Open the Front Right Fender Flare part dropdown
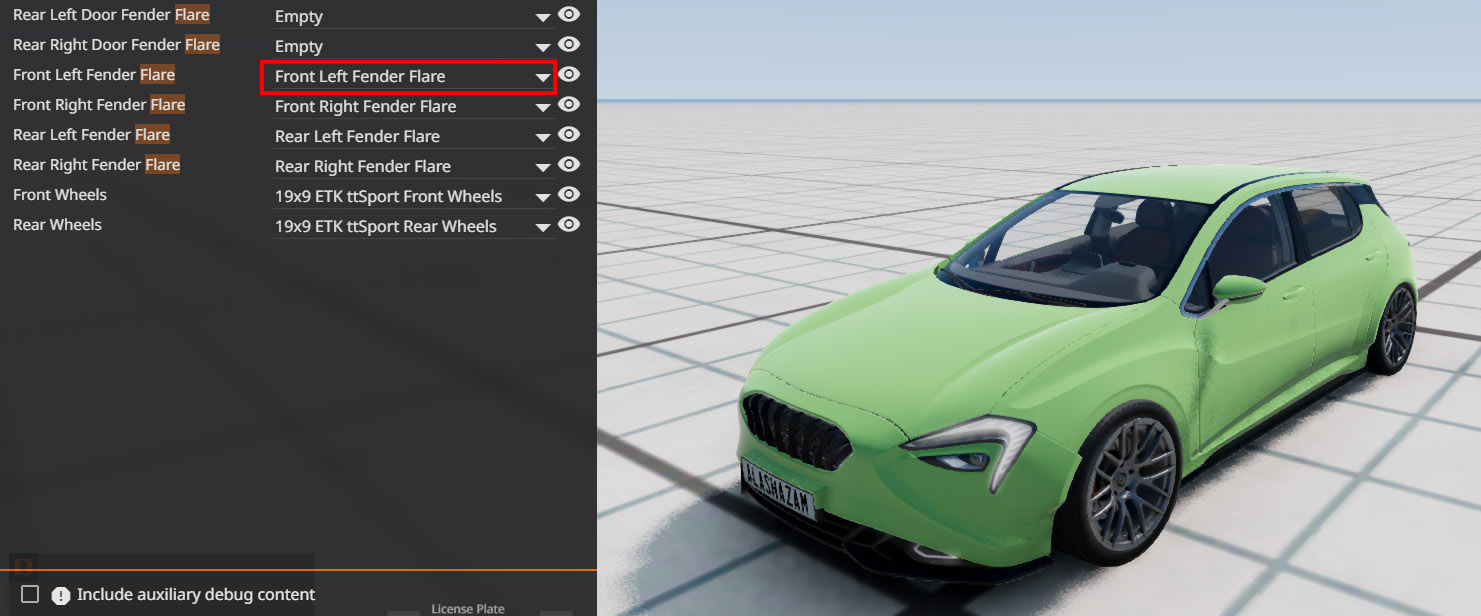Viewport: 1481px width, 616px height. 413,106
